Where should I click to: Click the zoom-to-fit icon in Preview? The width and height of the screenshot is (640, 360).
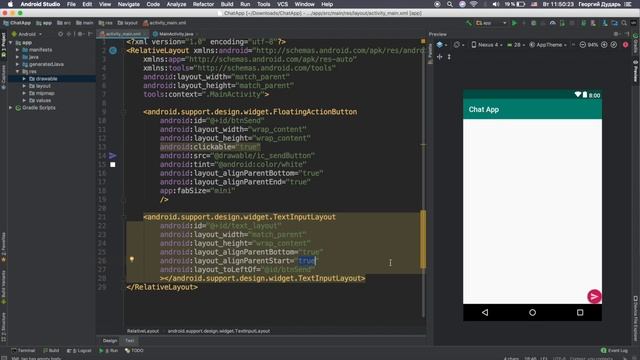pos(613,45)
